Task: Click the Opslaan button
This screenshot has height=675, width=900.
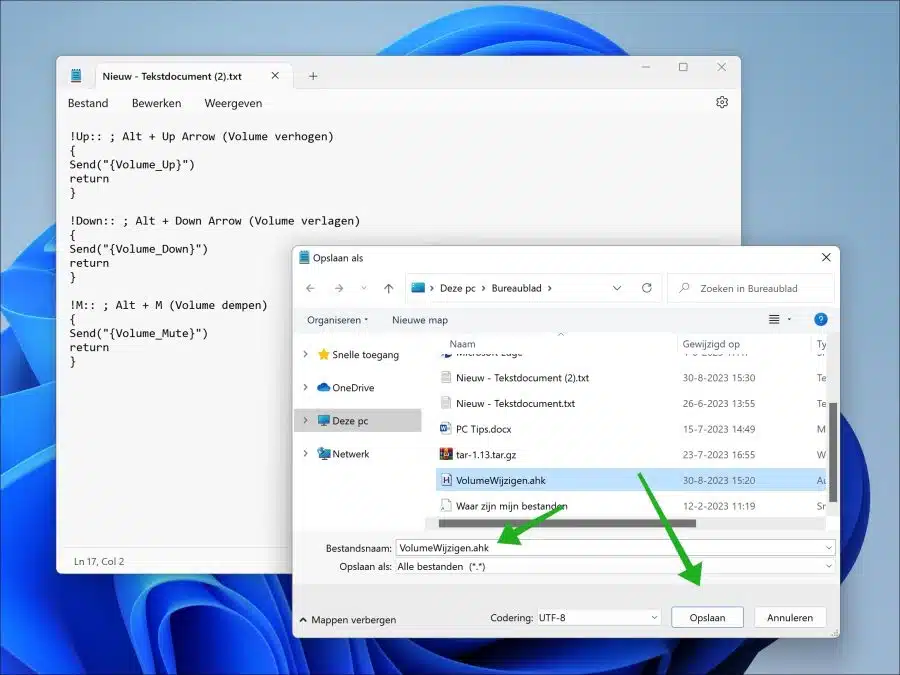Action: [707, 618]
